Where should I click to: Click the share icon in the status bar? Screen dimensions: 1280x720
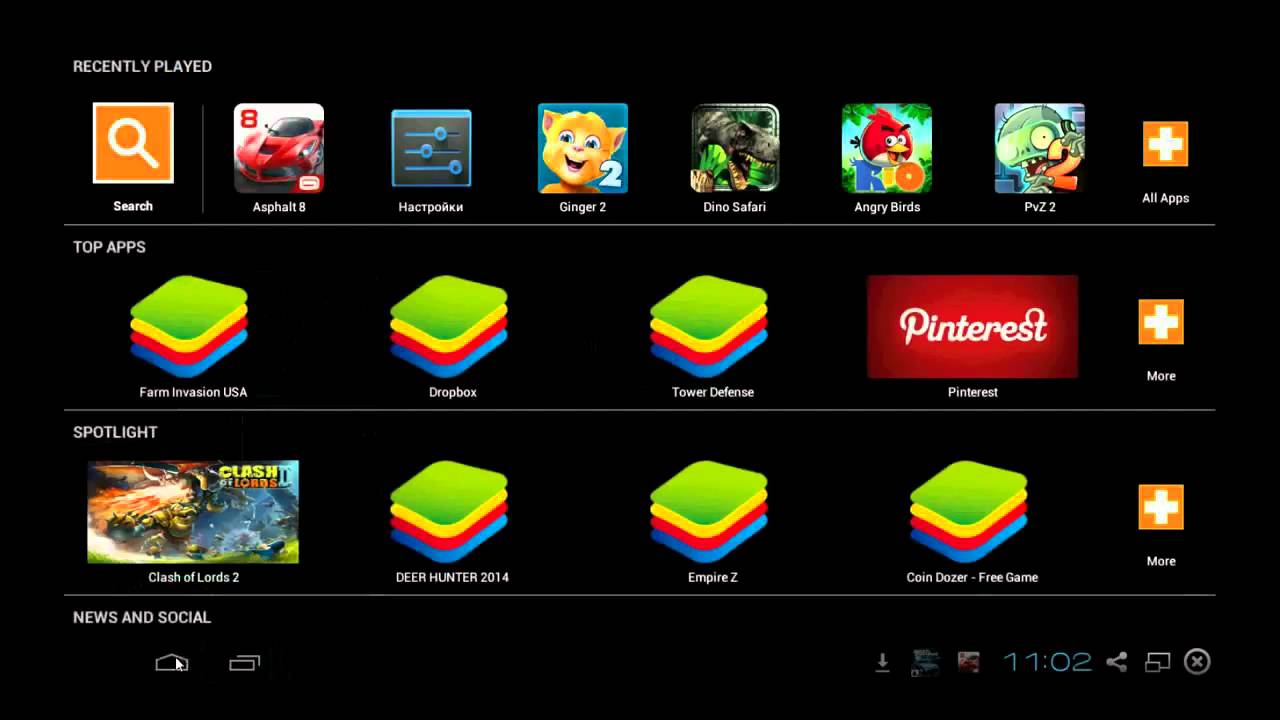tap(1117, 662)
